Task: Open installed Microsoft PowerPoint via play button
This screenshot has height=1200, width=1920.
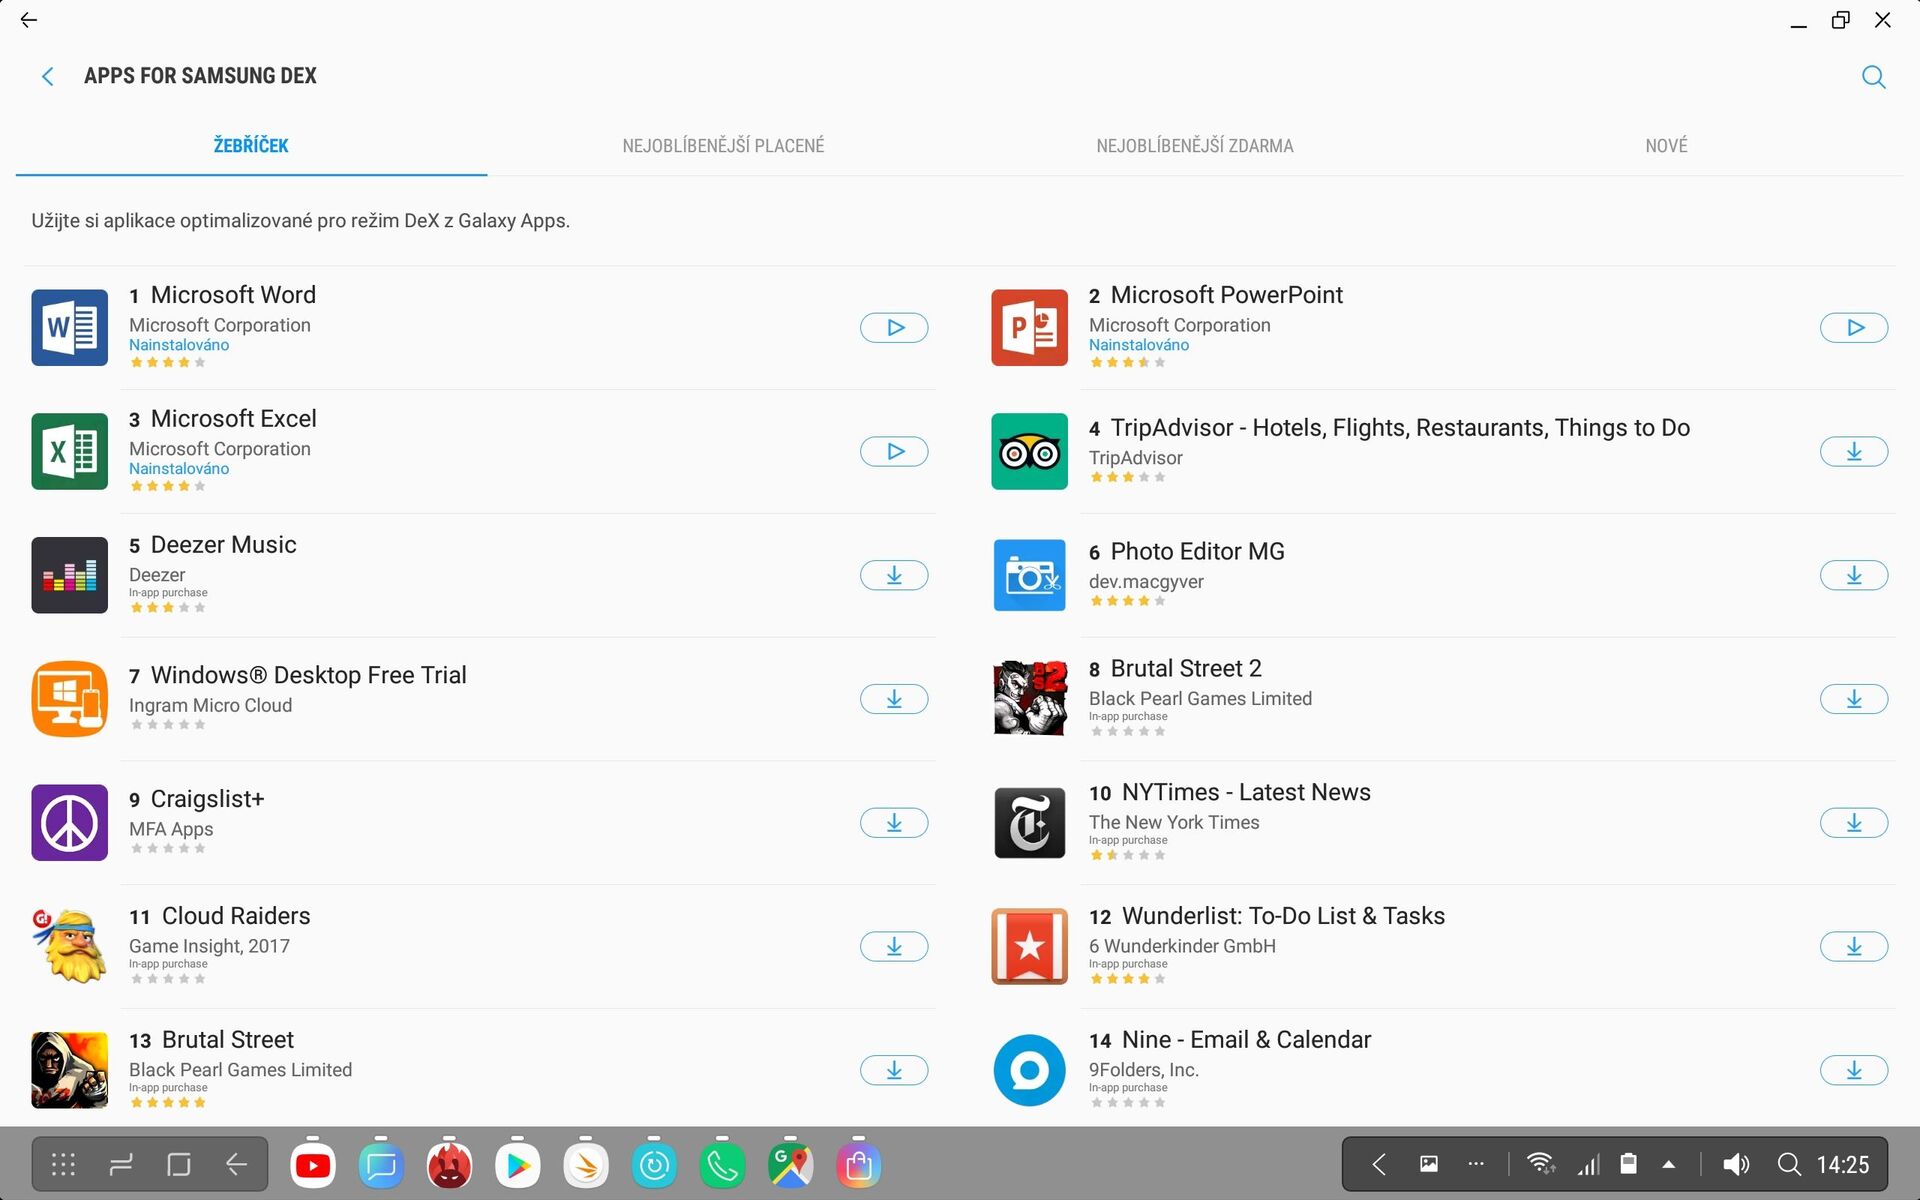Action: (1853, 328)
